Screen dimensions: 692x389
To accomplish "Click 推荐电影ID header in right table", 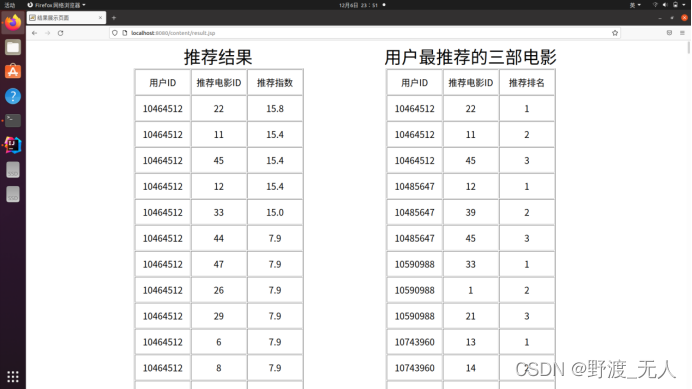I will point(470,83).
